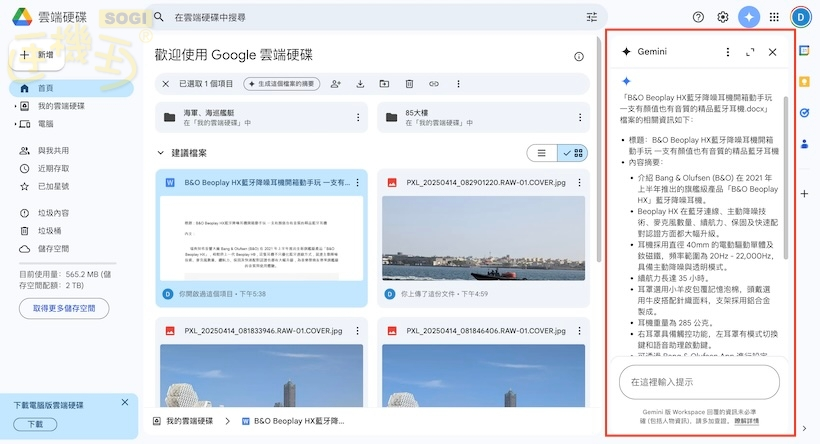
Task: Click the share person-add icon
Action: [336, 84]
